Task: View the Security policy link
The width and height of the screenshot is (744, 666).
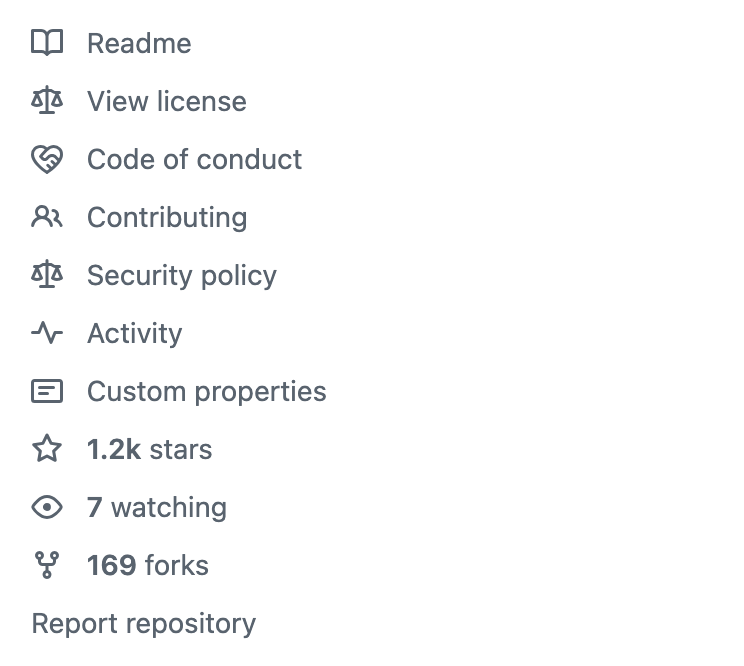Action: [x=182, y=275]
